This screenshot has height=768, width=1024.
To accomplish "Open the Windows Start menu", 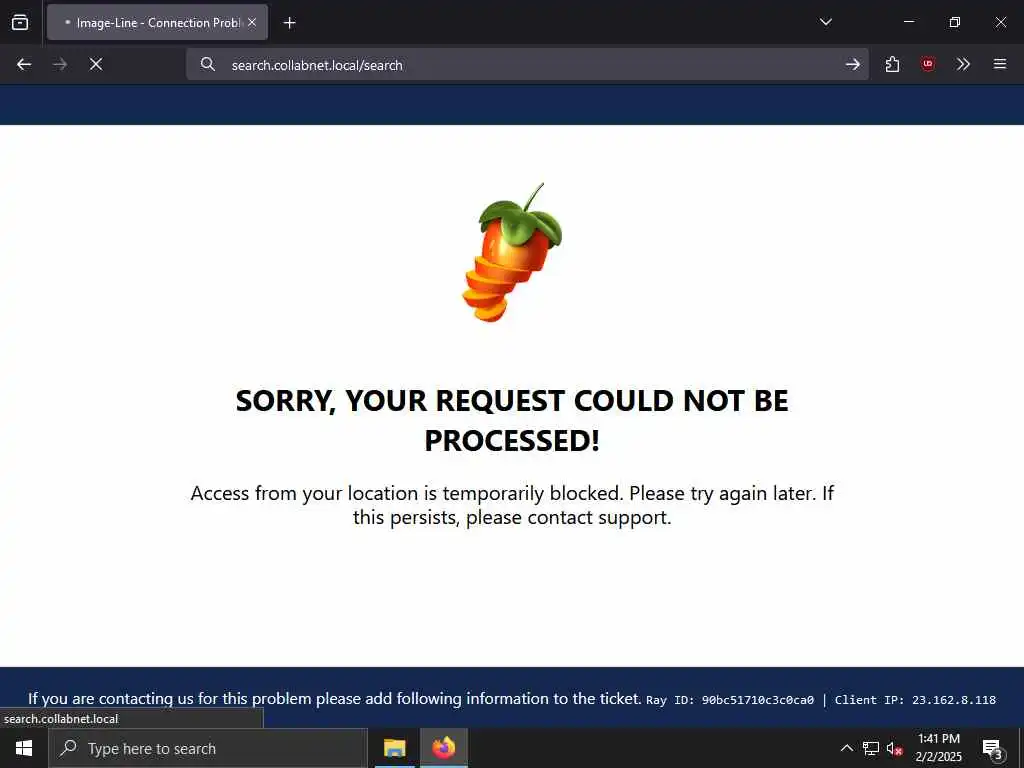I will pyautogui.click(x=24, y=748).
